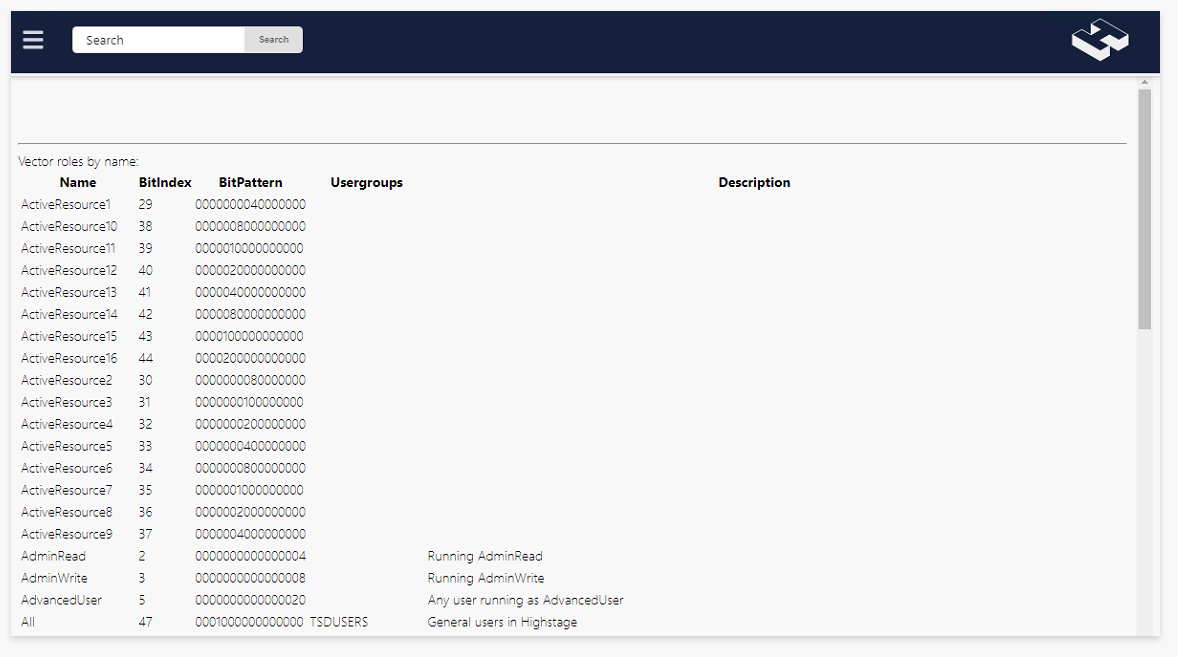Screen dimensions: 1178x657
Task: Select the ActiveResource2 name cell
Action: pyautogui.click(x=67, y=380)
